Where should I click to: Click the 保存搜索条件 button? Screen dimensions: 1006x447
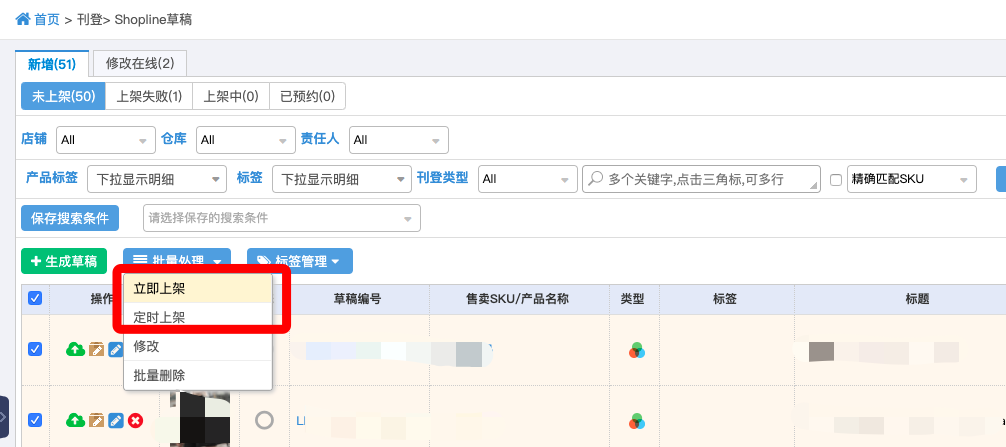click(x=70, y=218)
